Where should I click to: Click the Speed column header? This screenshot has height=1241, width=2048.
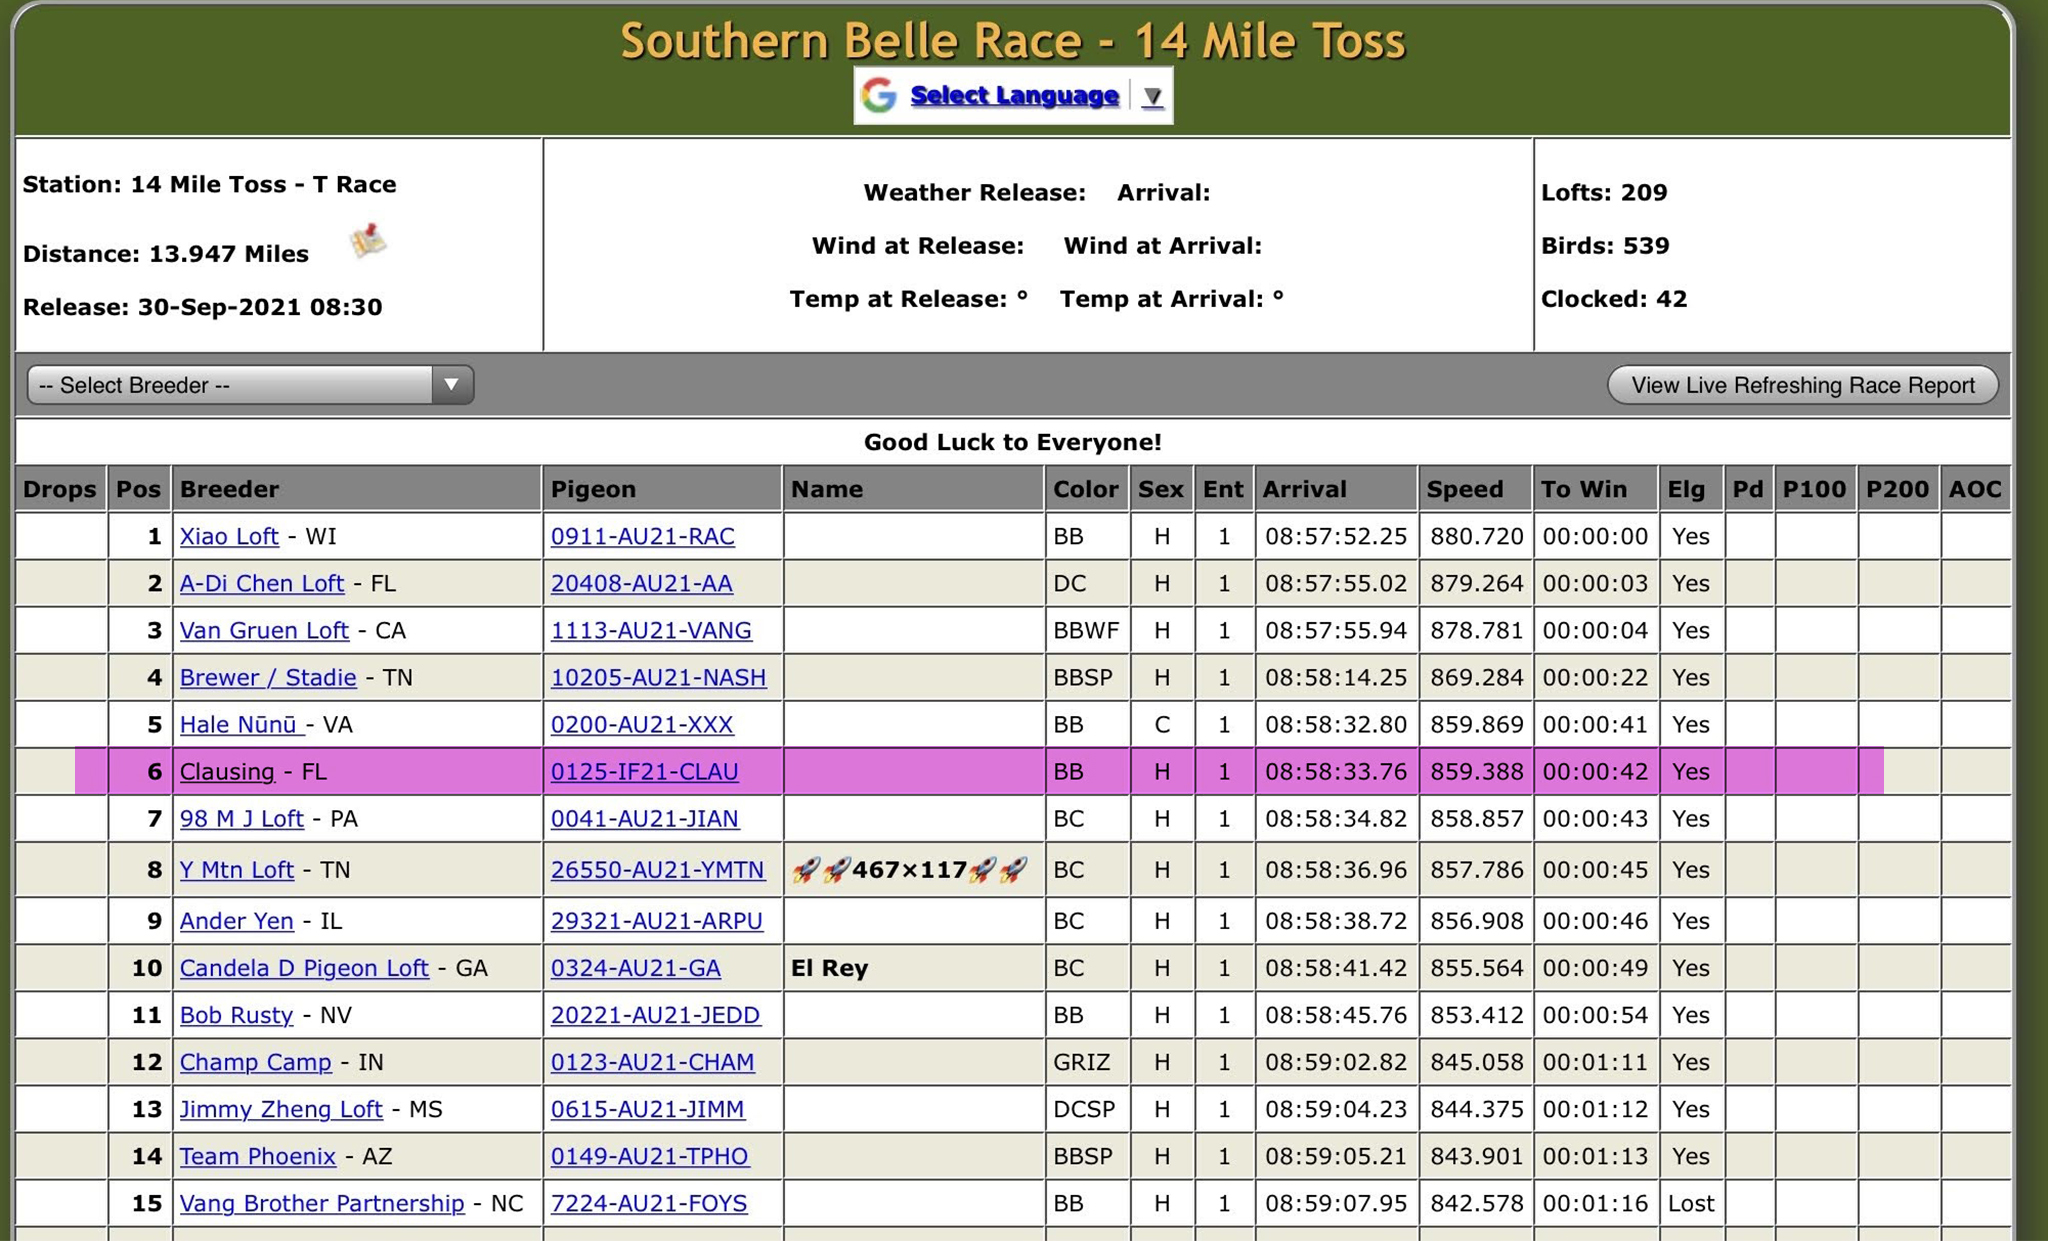click(x=1464, y=489)
